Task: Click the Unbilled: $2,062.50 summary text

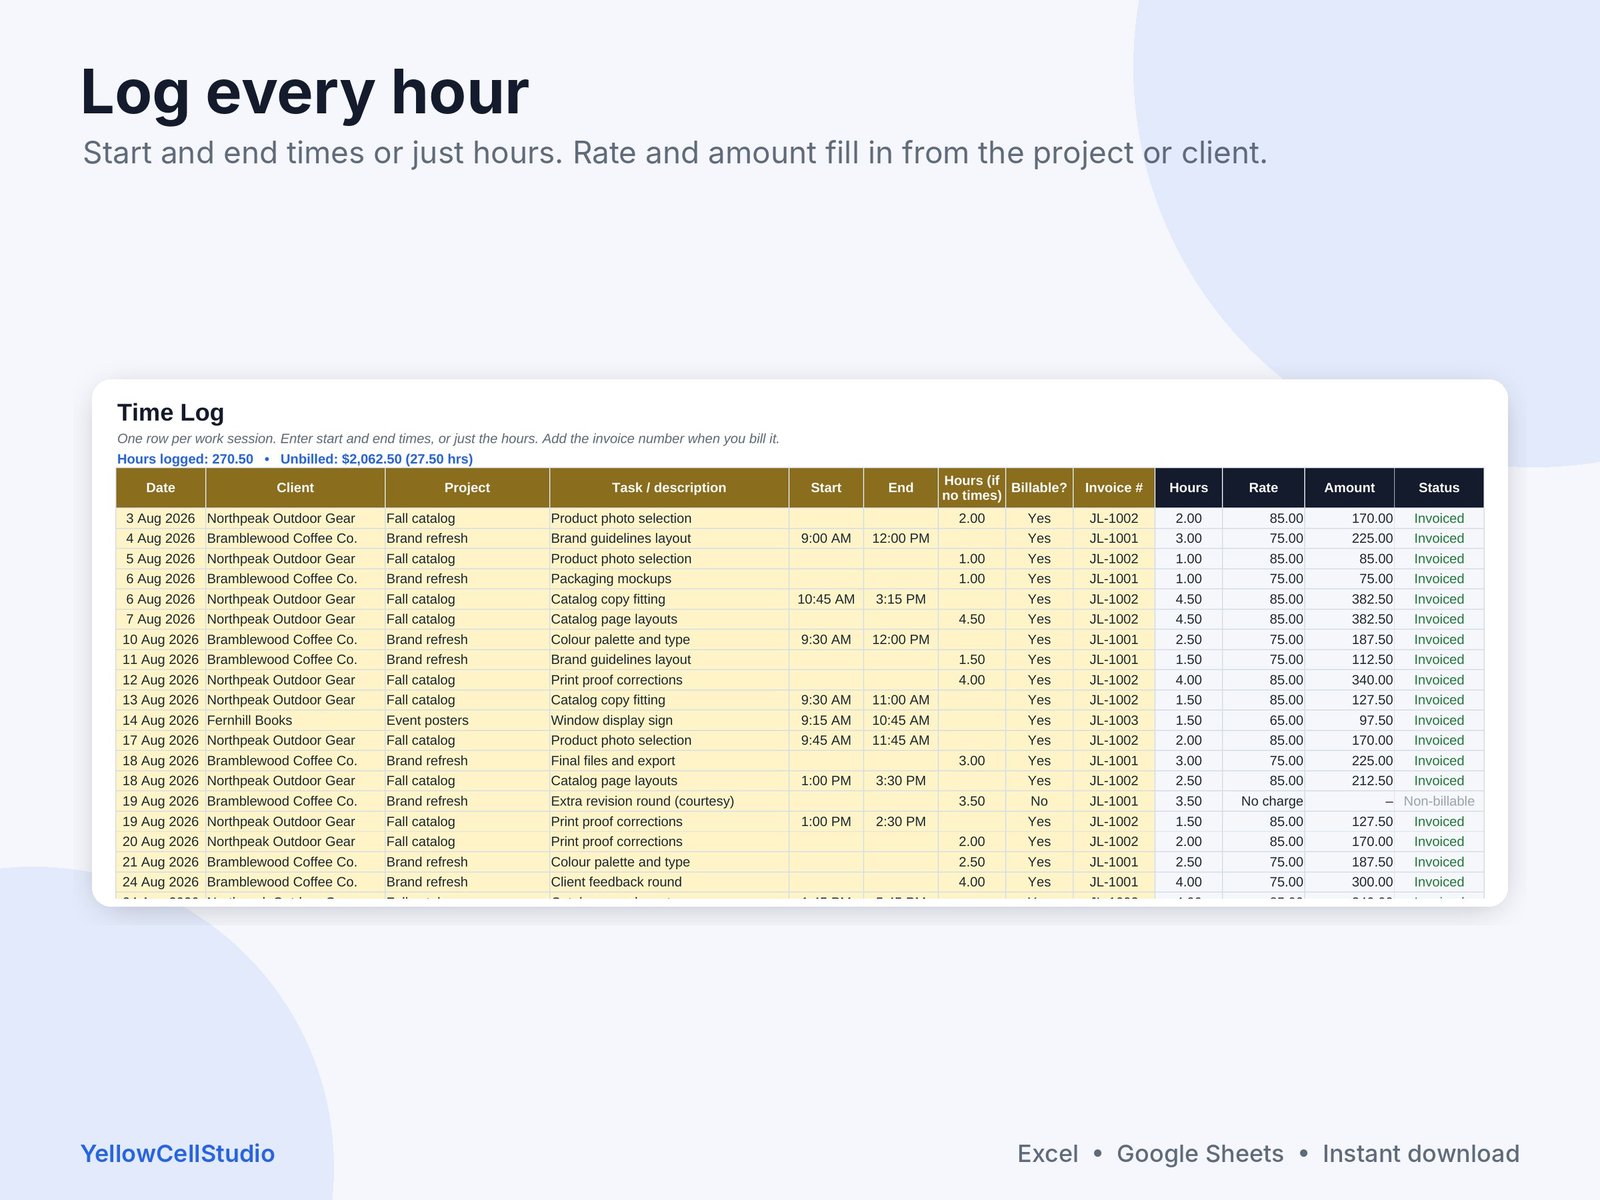Action: (x=376, y=459)
